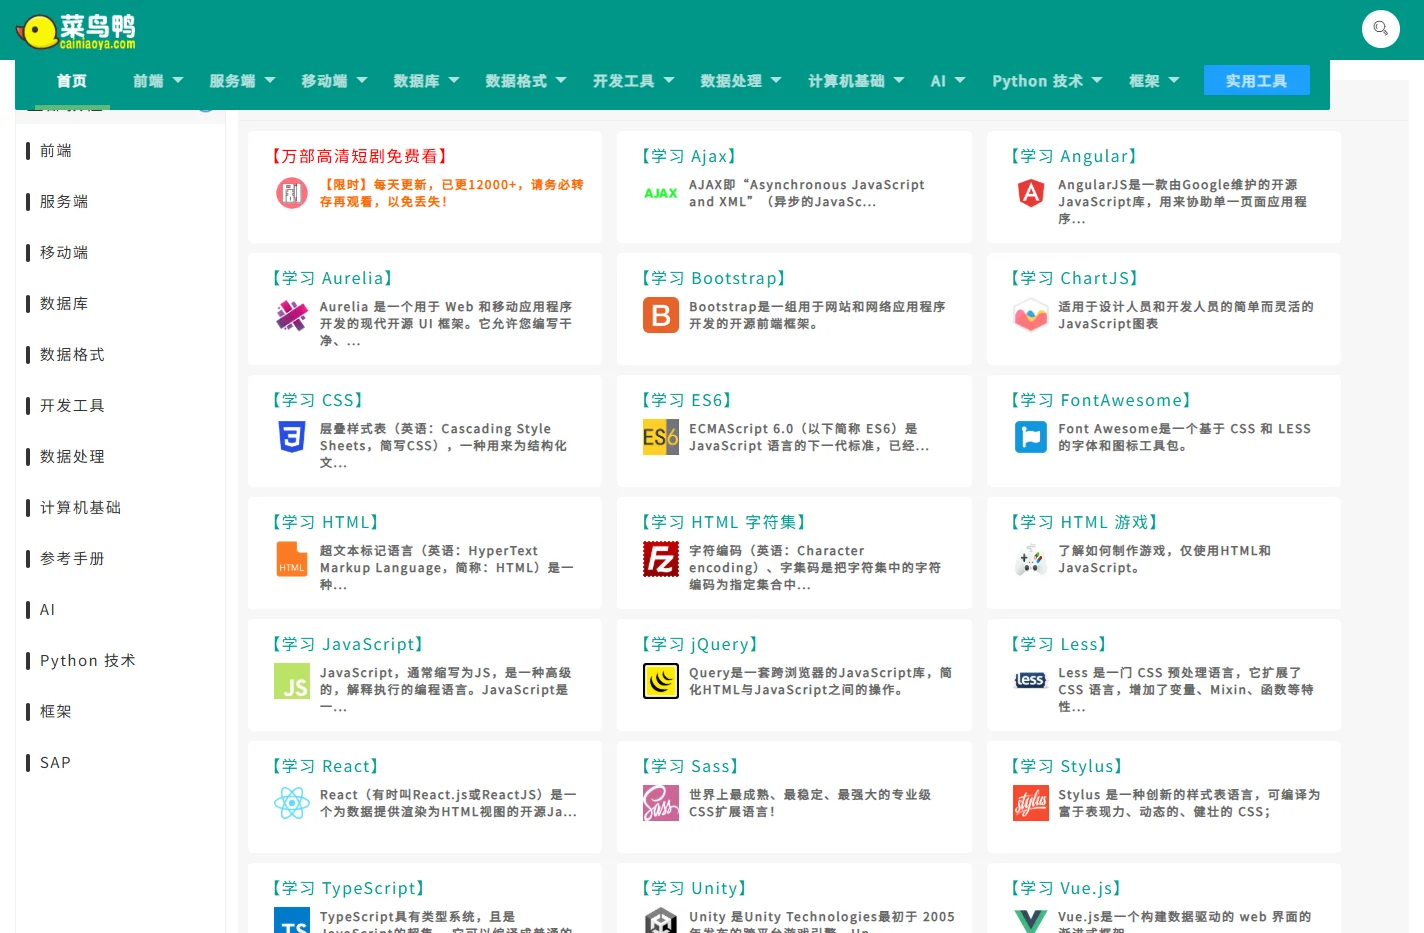Open the 【学习 Bootstrap】 title link
The width and height of the screenshot is (1424, 933).
(714, 278)
